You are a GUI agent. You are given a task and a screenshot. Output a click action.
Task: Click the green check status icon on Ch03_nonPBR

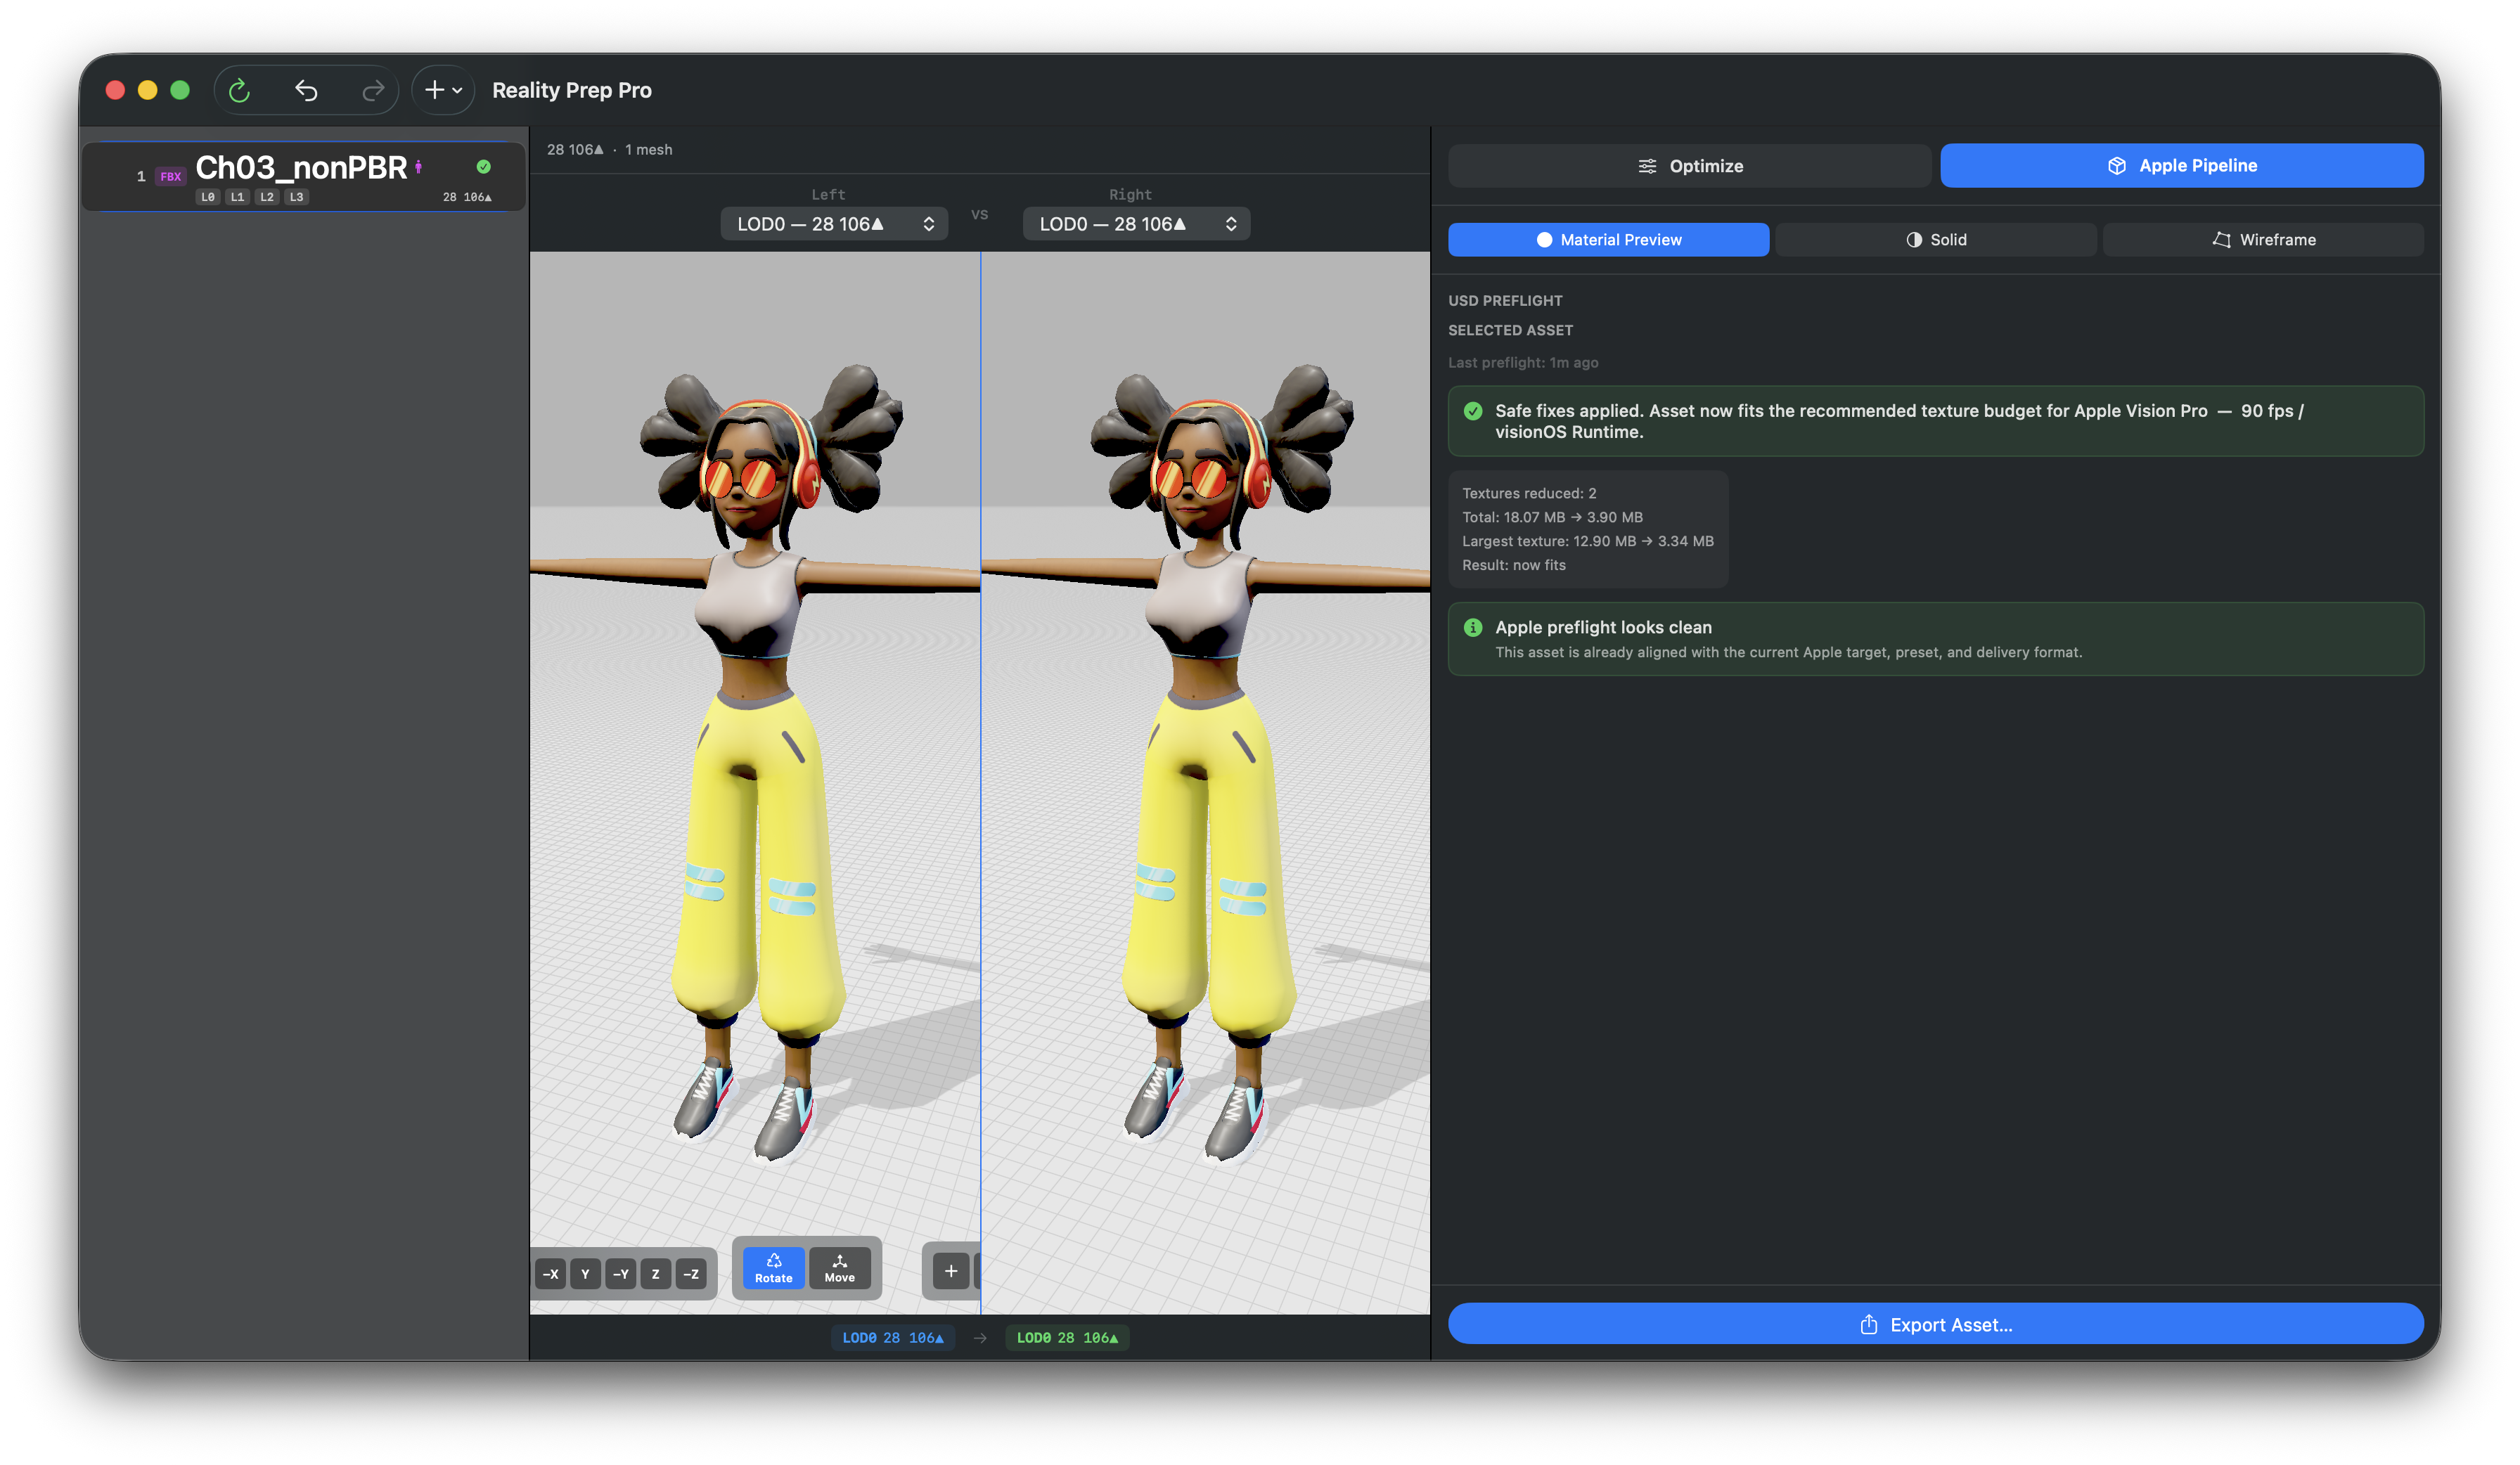(484, 167)
